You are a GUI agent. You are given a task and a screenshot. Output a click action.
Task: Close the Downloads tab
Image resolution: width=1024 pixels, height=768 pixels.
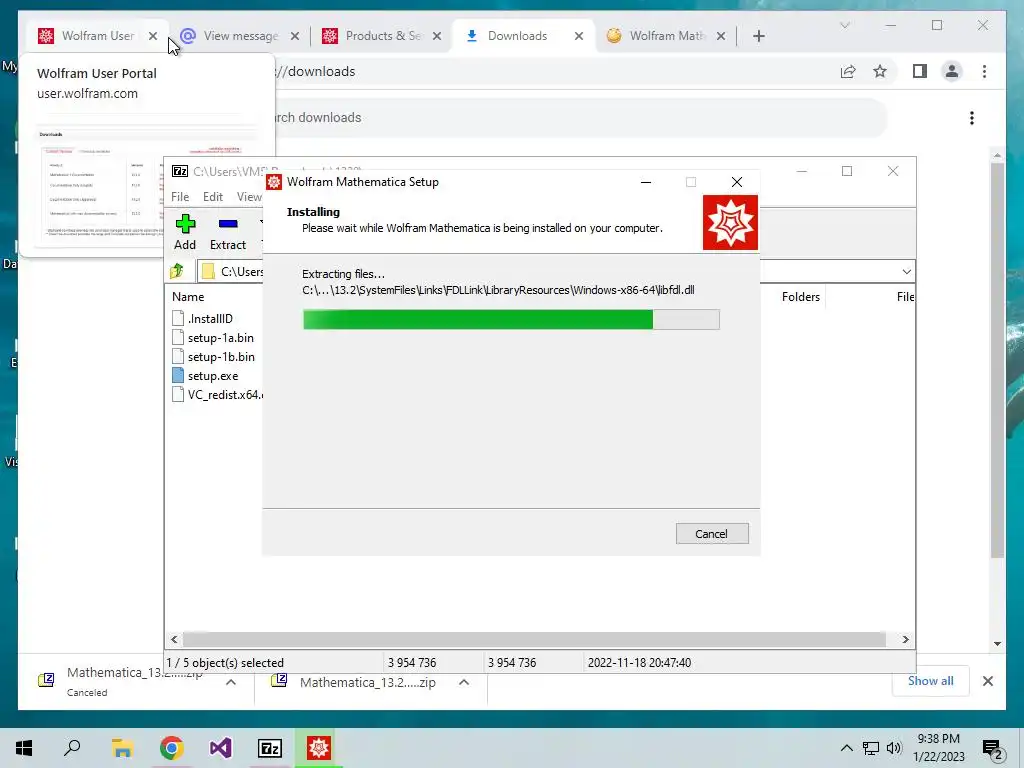579,36
